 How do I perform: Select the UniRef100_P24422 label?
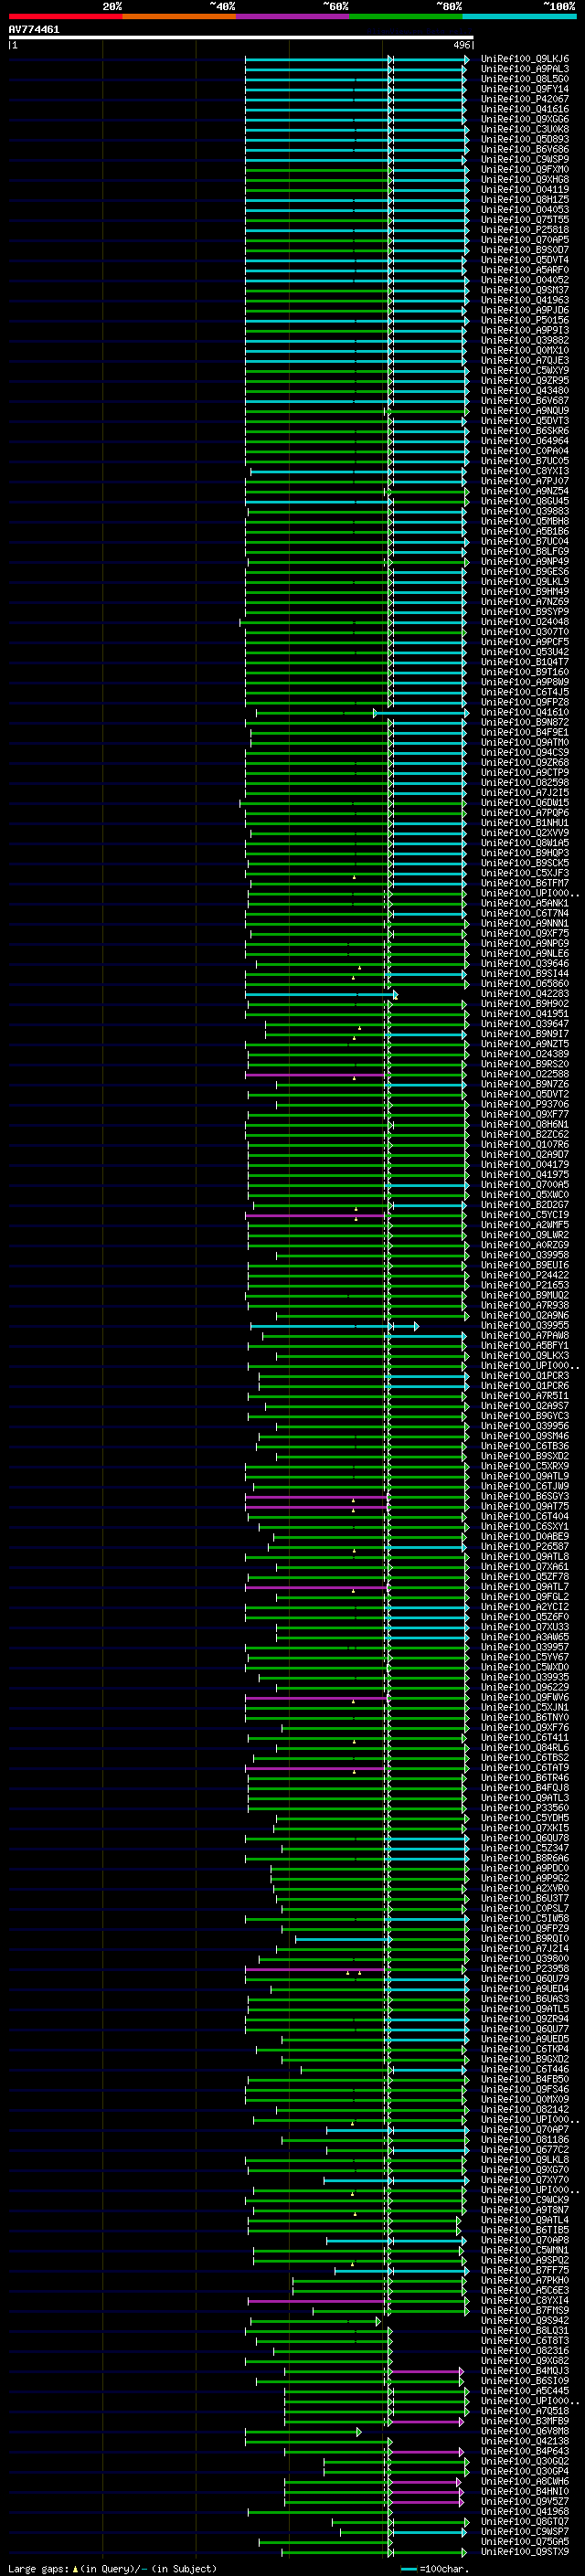(x=524, y=1275)
